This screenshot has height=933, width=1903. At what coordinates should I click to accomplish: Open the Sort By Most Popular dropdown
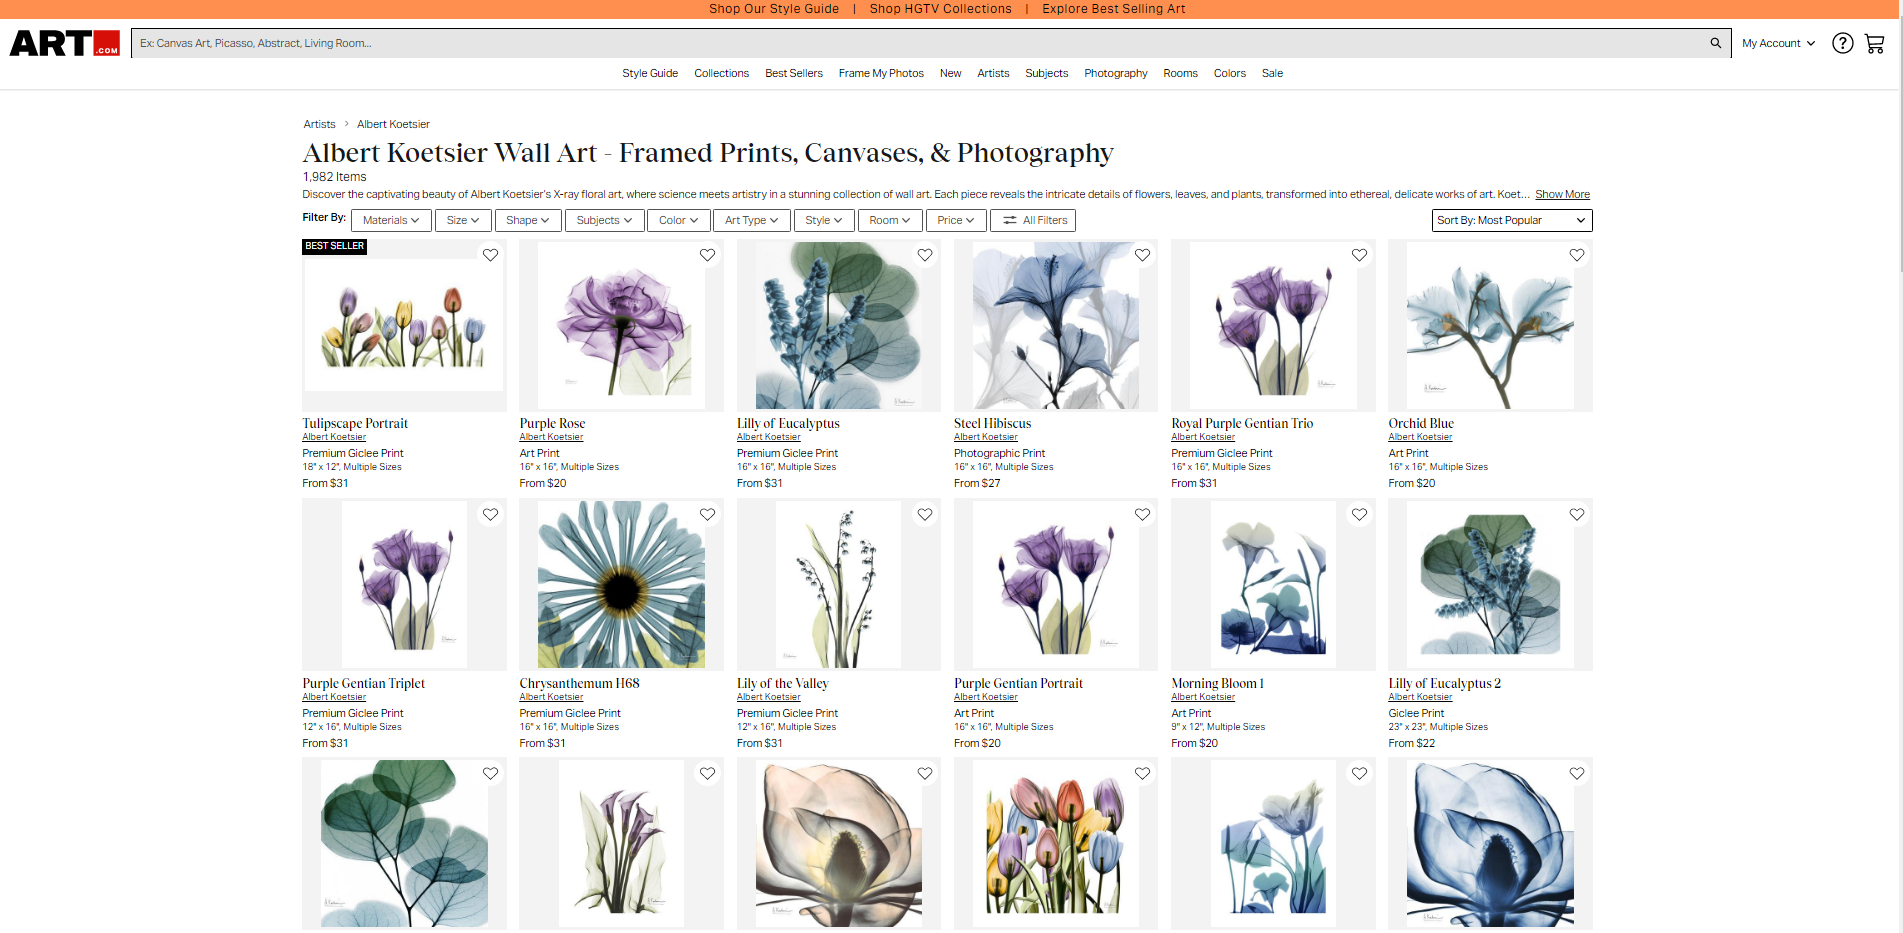(1511, 220)
